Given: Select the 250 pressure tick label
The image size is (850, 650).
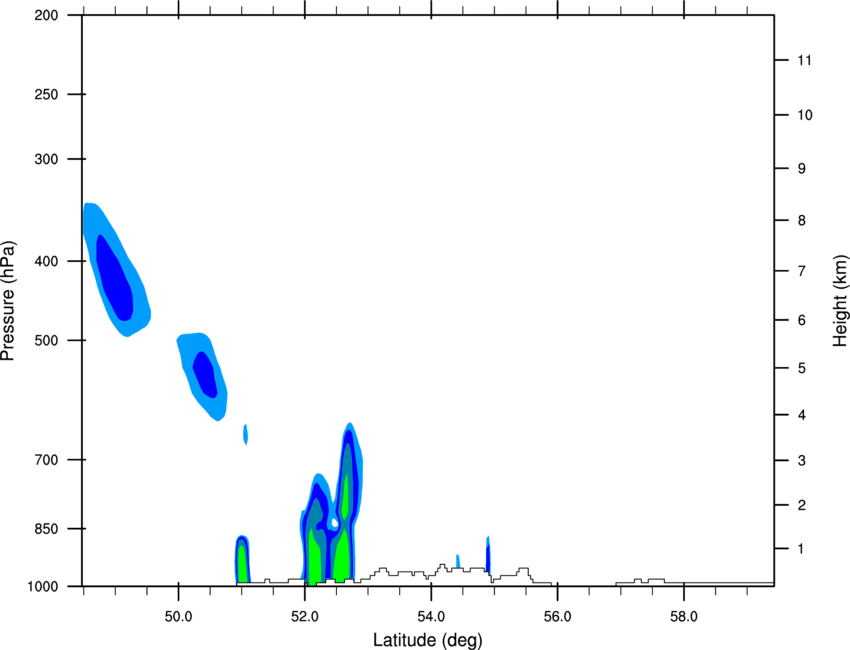Looking at the screenshot, I should [x=46, y=95].
